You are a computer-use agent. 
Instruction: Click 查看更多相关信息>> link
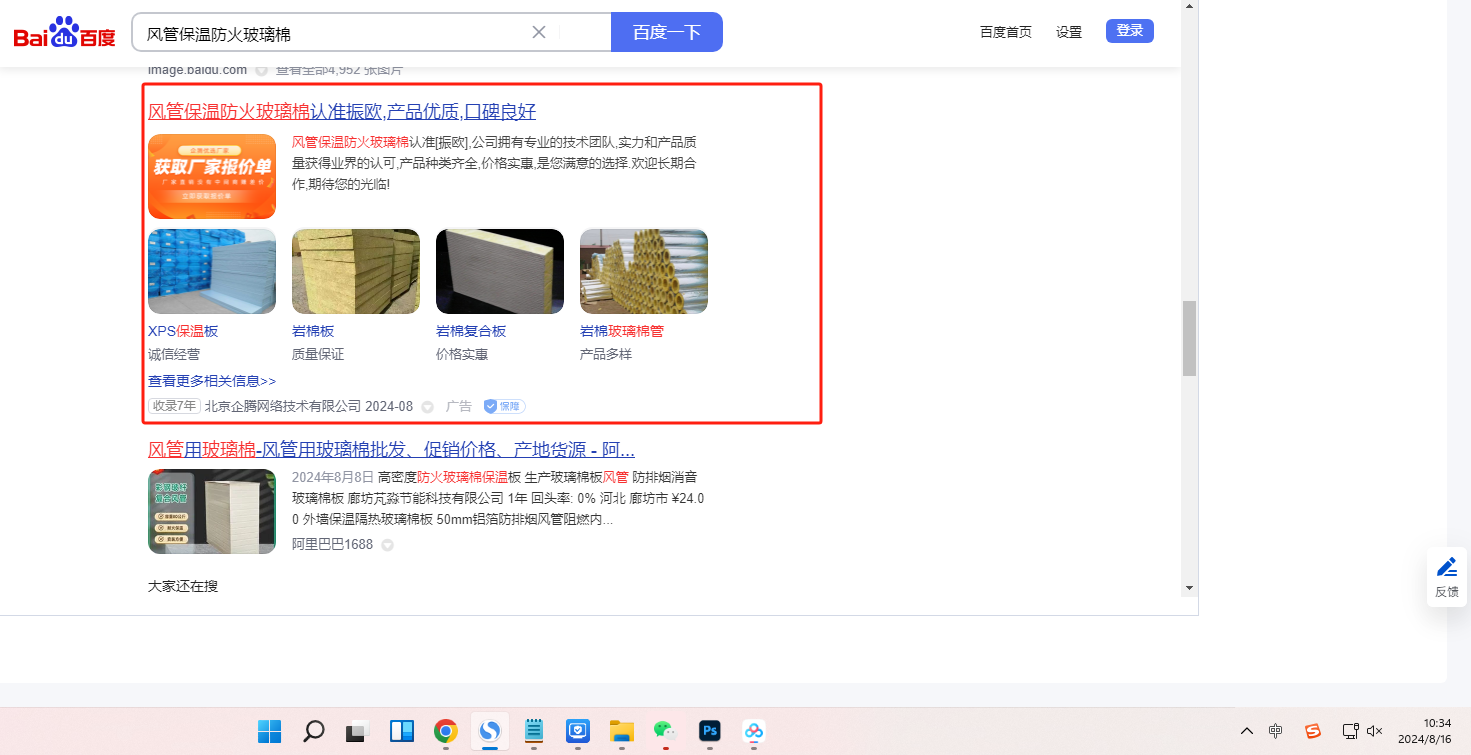212,381
